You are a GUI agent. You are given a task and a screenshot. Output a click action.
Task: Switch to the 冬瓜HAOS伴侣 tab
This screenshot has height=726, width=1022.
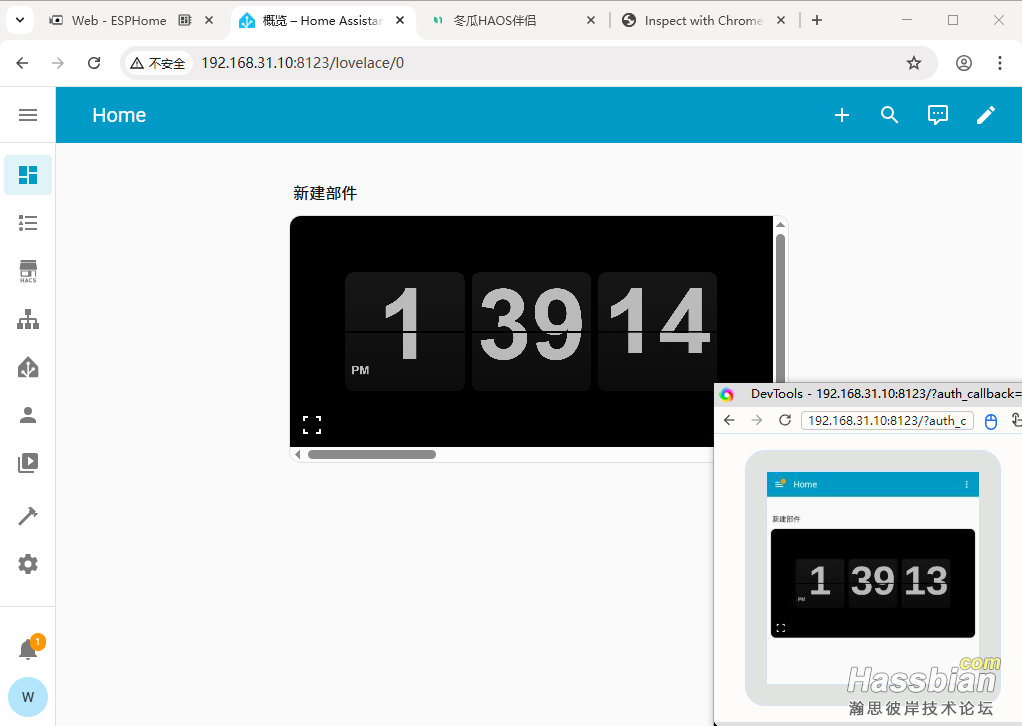[508, 20]
